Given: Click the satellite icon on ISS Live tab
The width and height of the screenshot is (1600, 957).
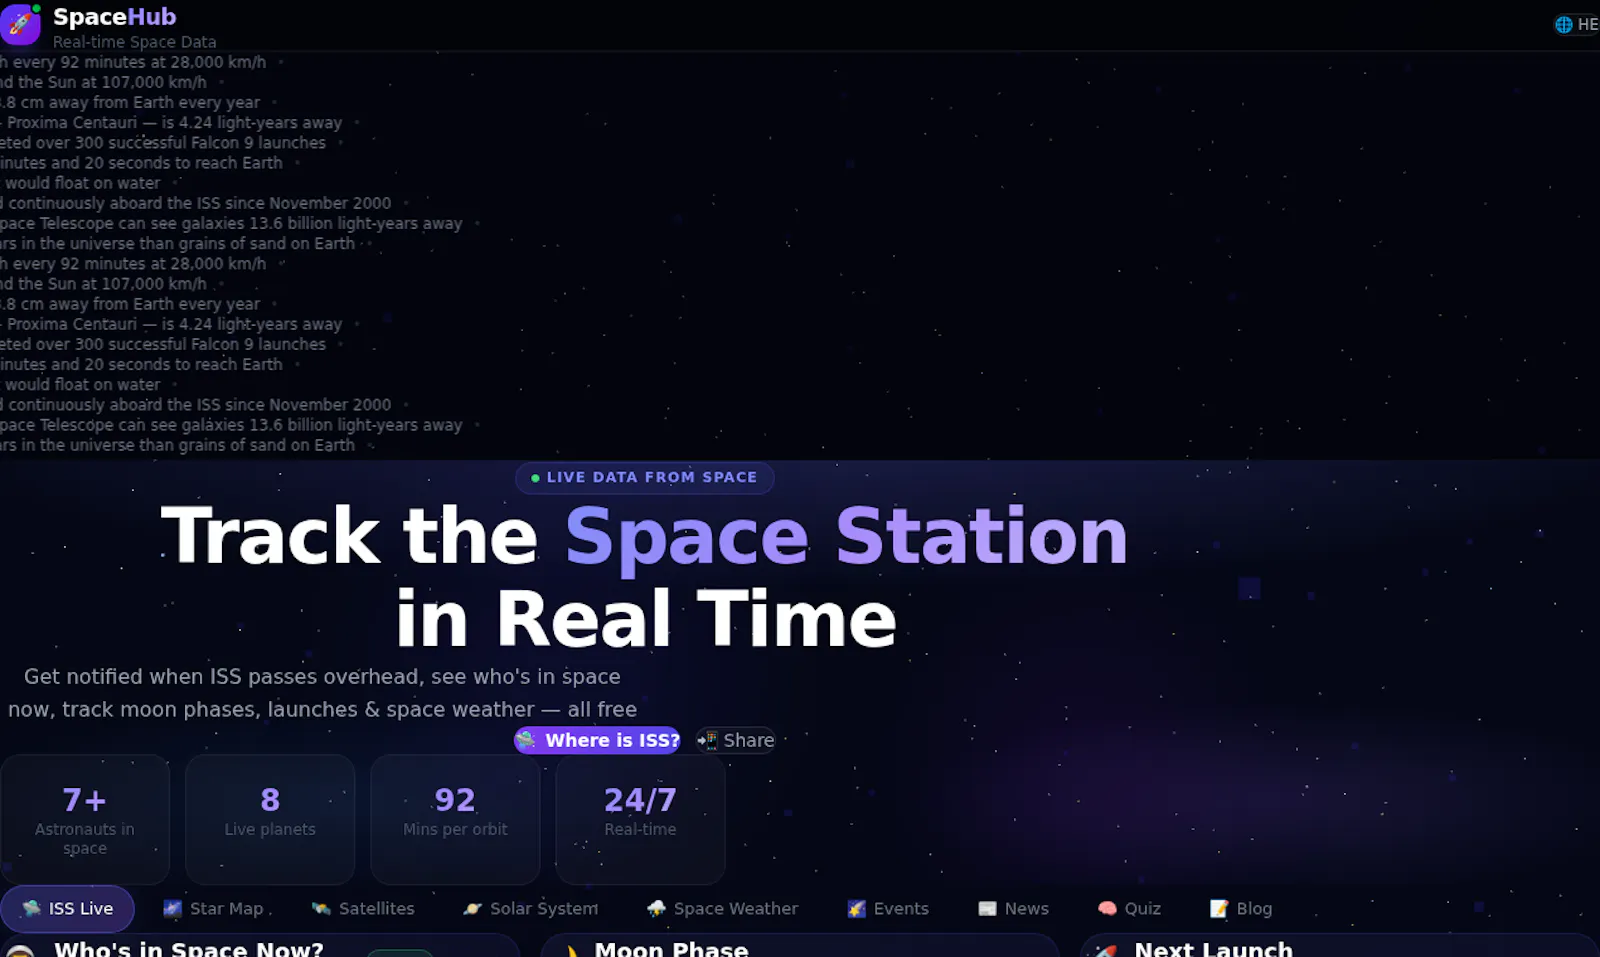Looking at the screenshot, I should (32, 908).
